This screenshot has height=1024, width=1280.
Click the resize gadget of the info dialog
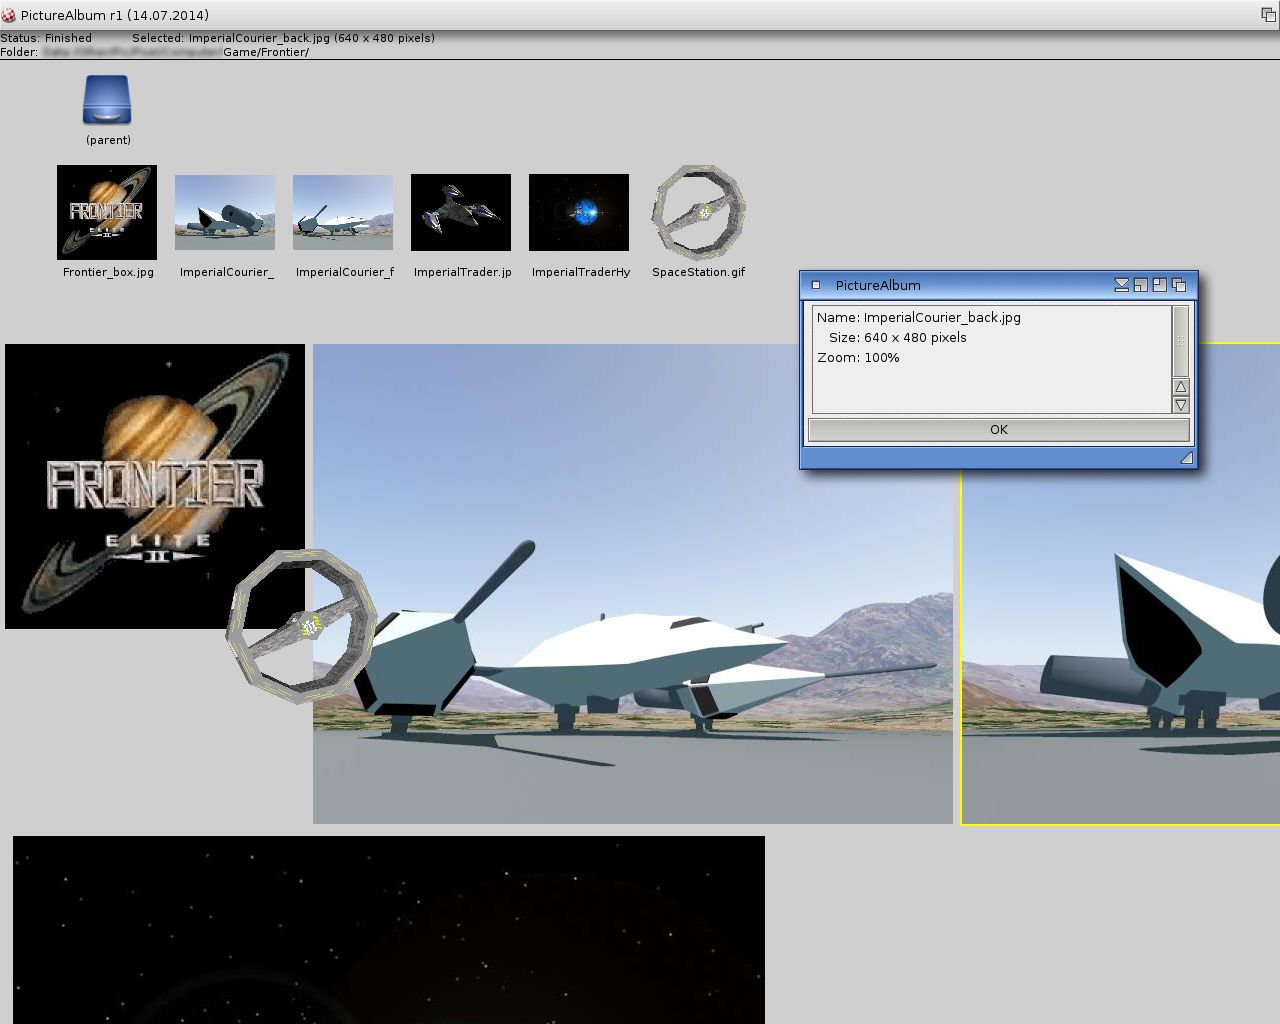pos(1186,458)
